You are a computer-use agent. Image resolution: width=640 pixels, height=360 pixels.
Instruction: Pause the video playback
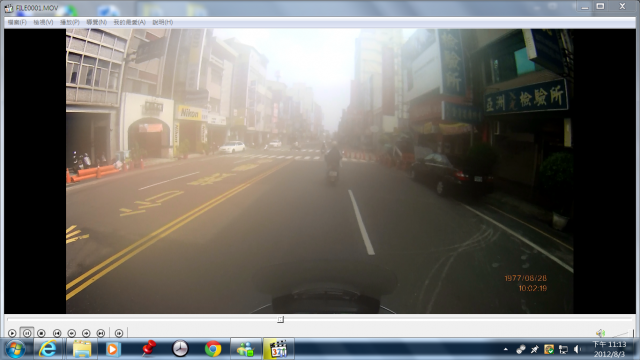tap(27, 333)
